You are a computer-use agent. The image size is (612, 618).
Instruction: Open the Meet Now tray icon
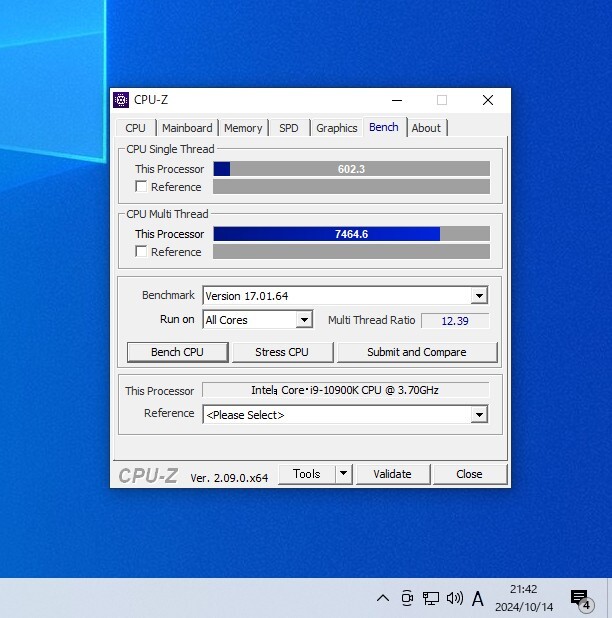[x=407, y=598]
